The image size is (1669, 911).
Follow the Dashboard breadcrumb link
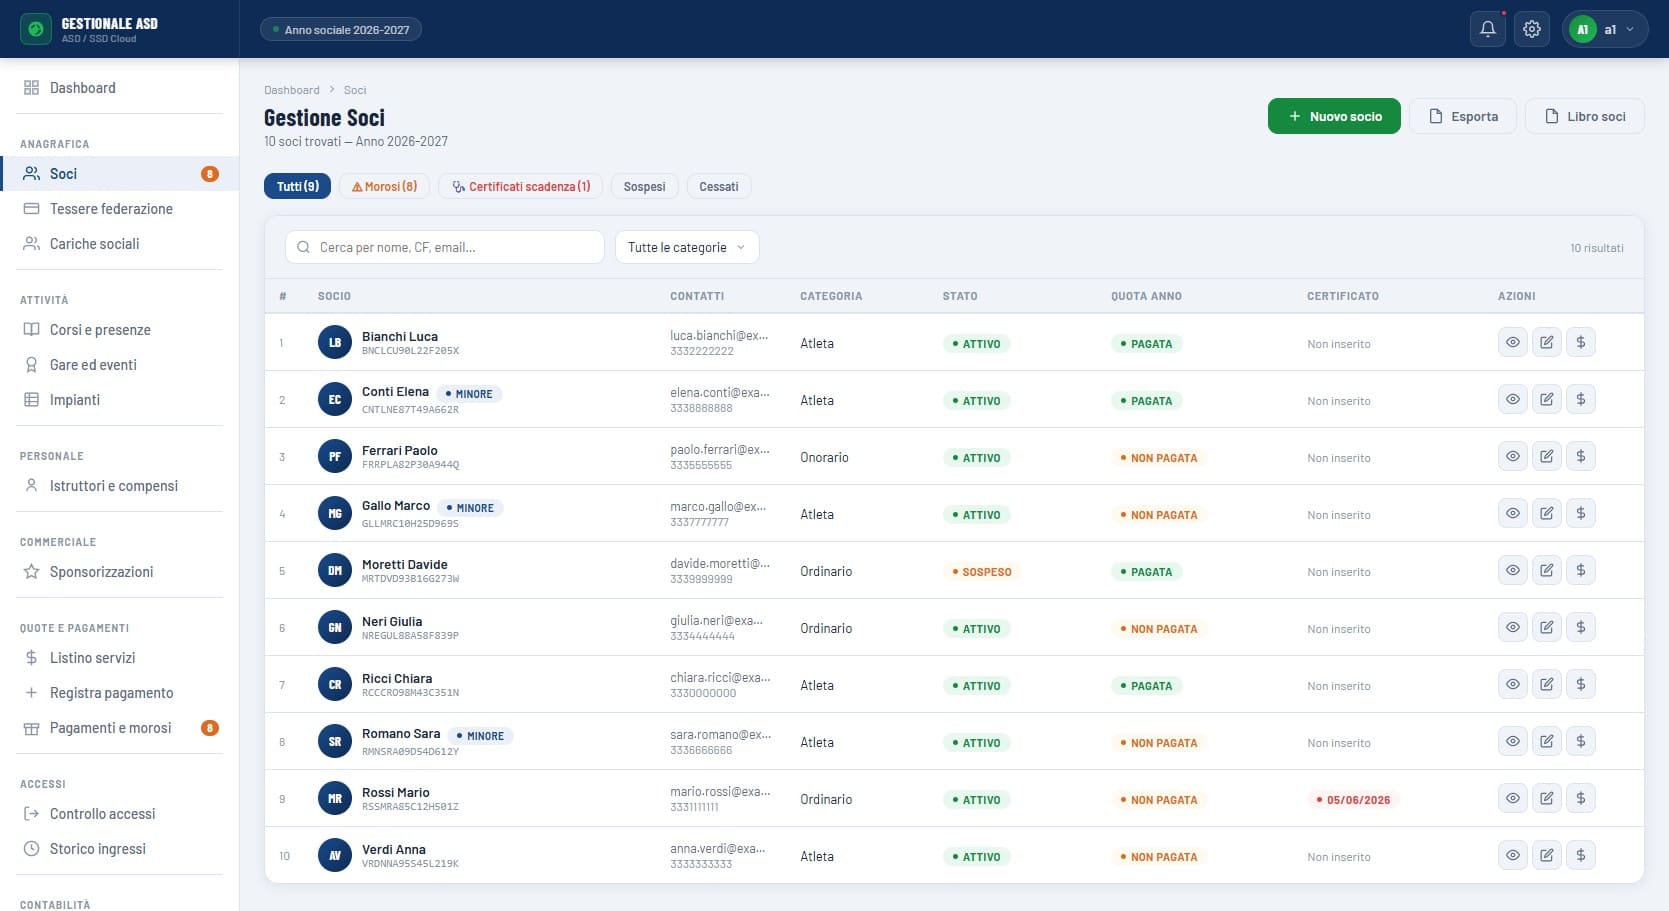pyautogui.click(x=292, y=90)
